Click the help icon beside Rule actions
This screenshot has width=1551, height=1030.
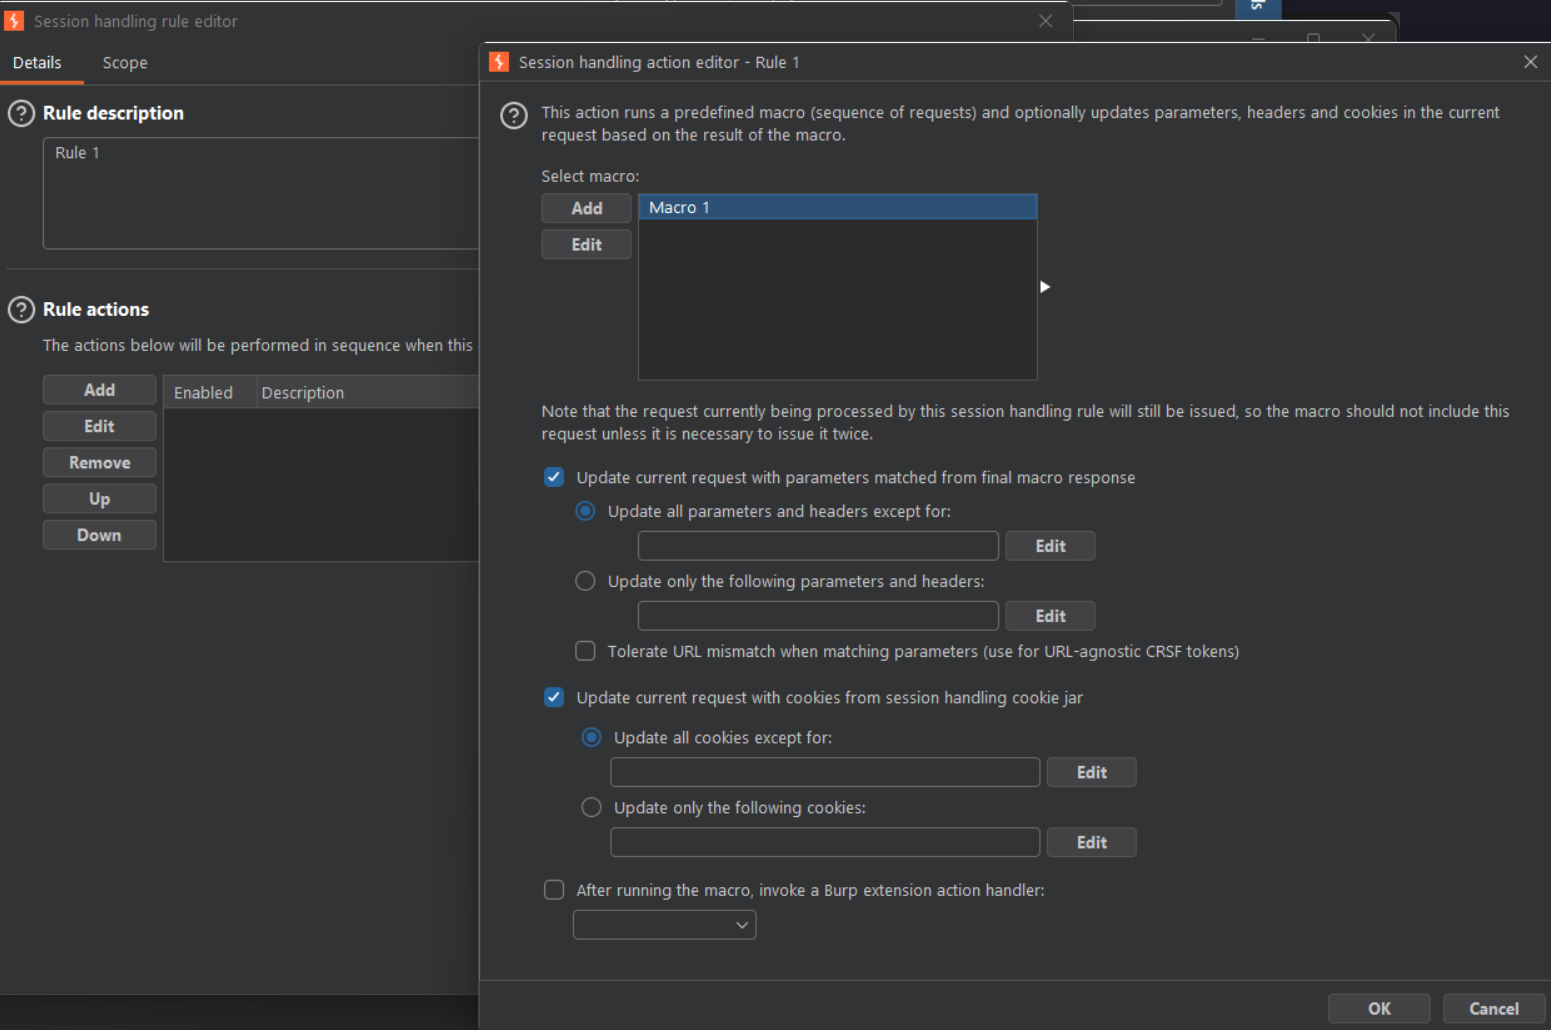coord(21,310)
